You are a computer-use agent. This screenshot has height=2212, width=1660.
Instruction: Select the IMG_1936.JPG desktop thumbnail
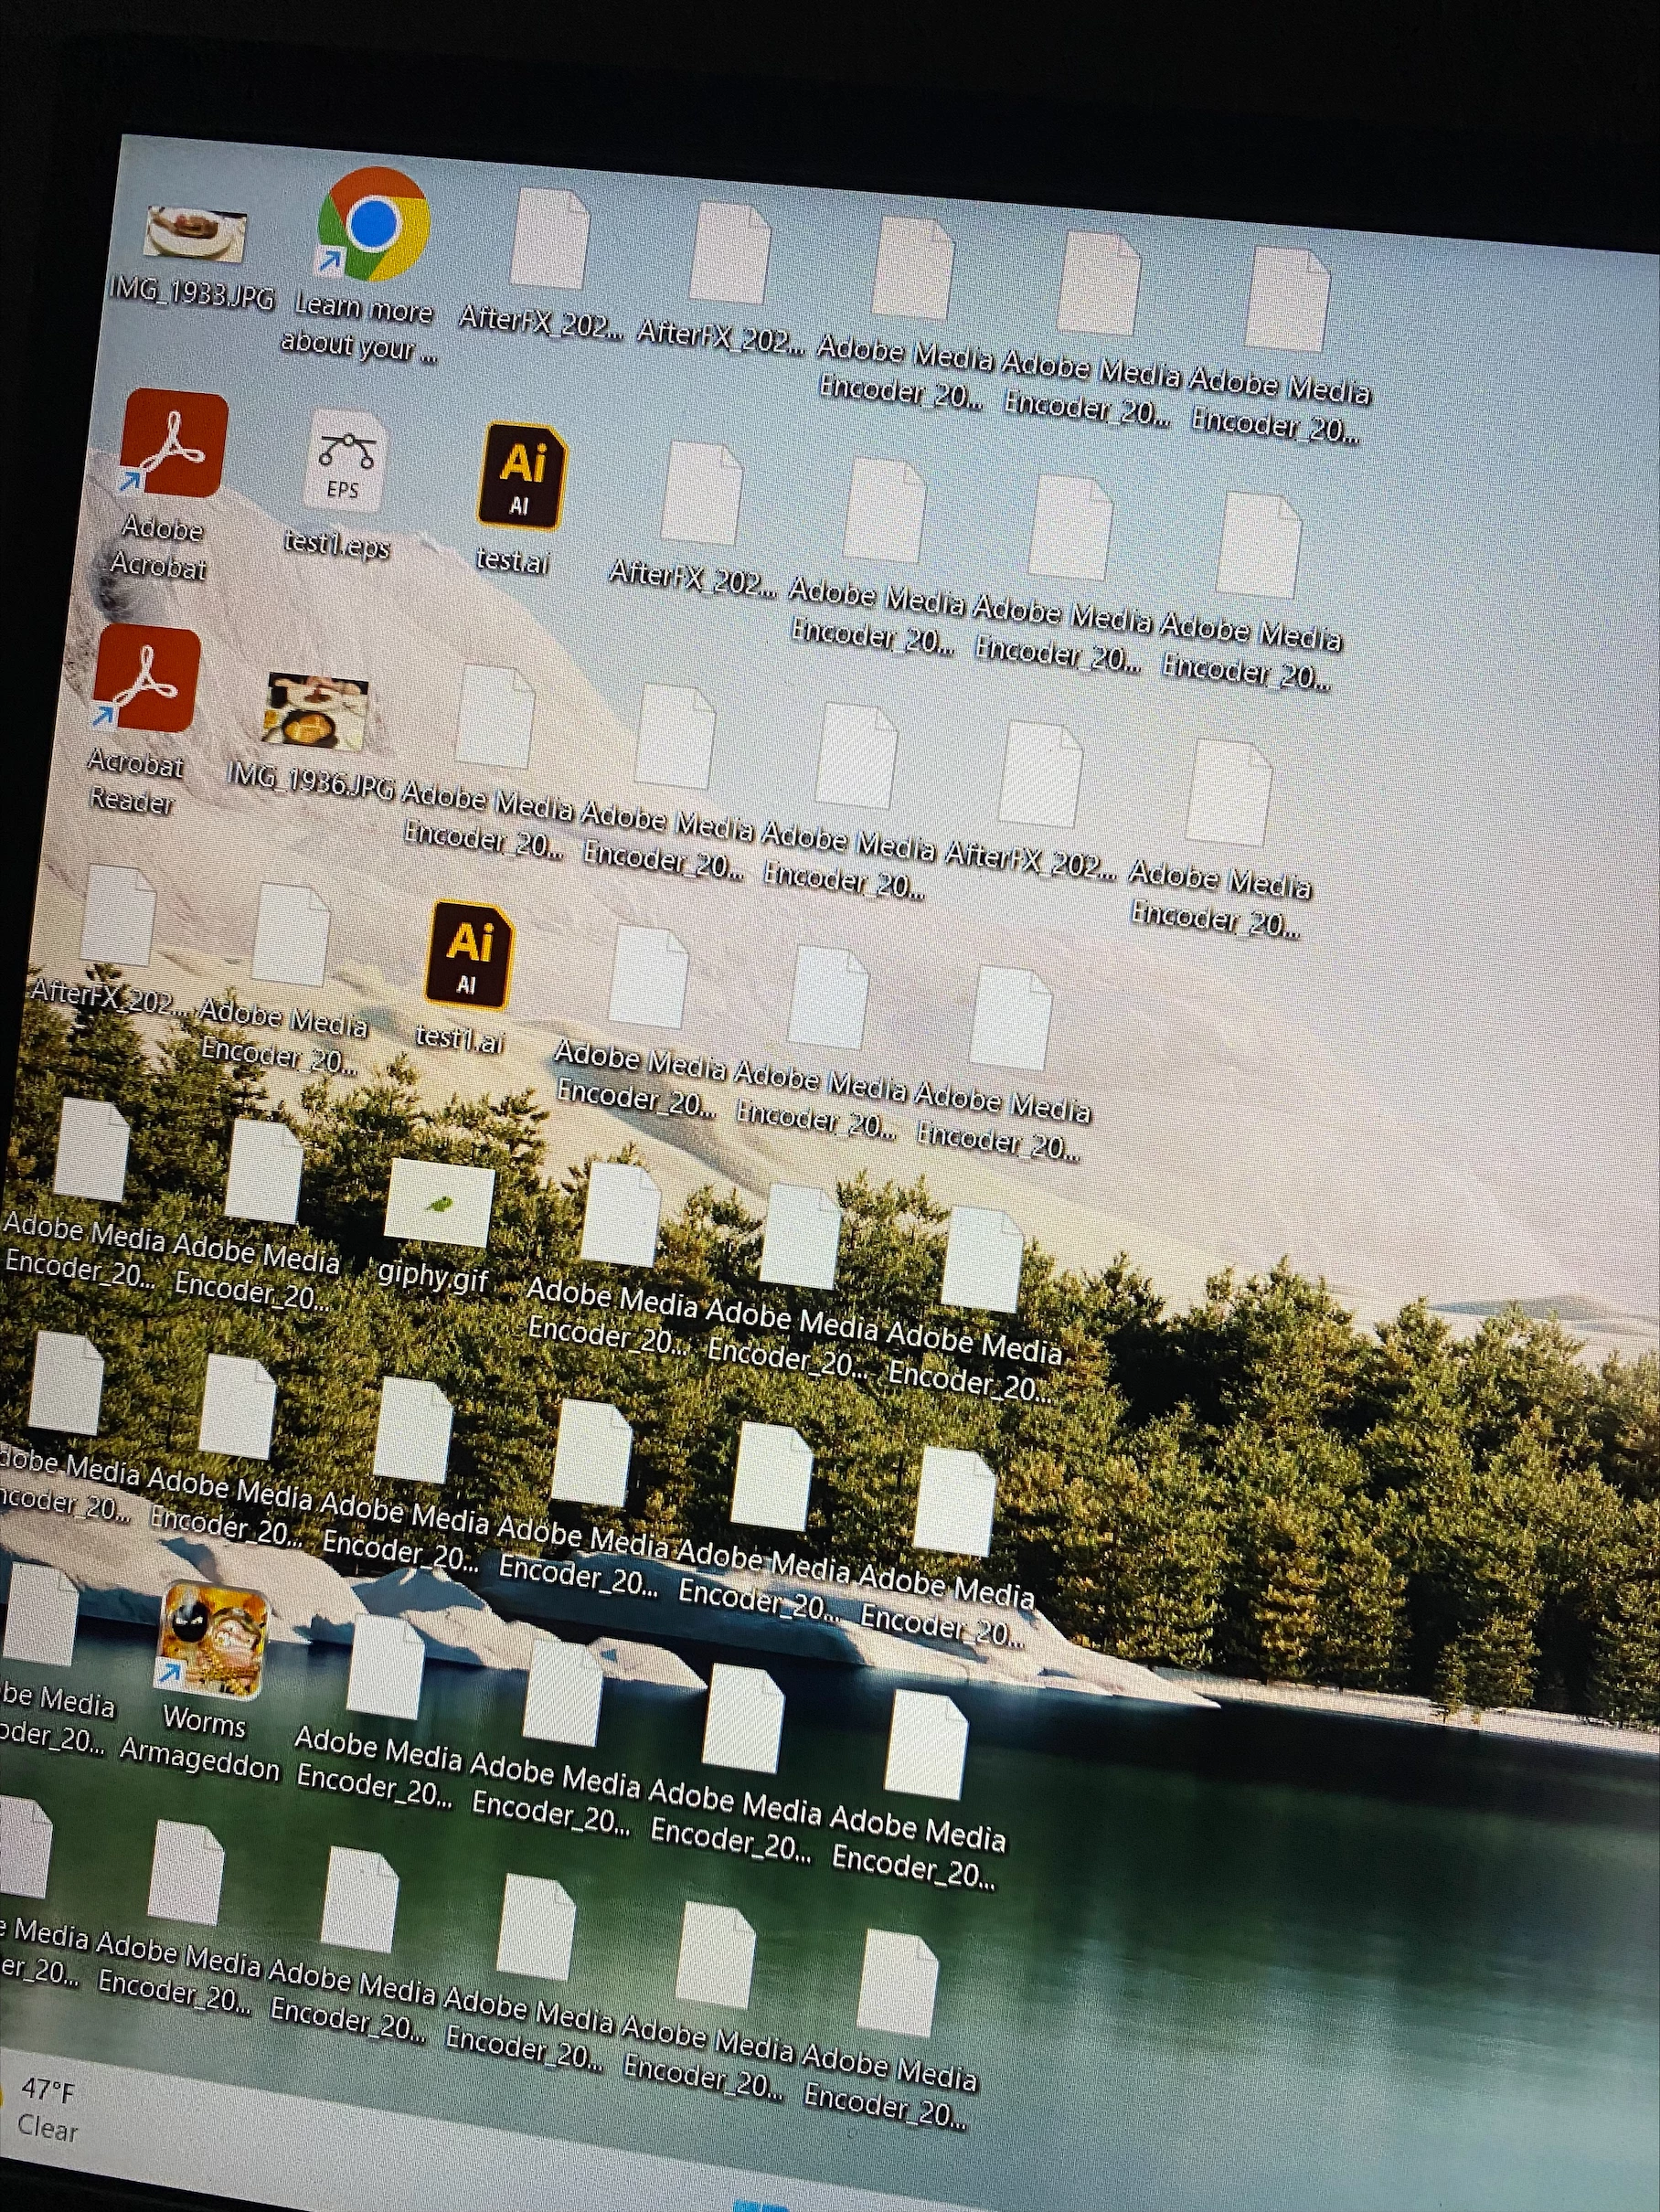coord(316,712)
